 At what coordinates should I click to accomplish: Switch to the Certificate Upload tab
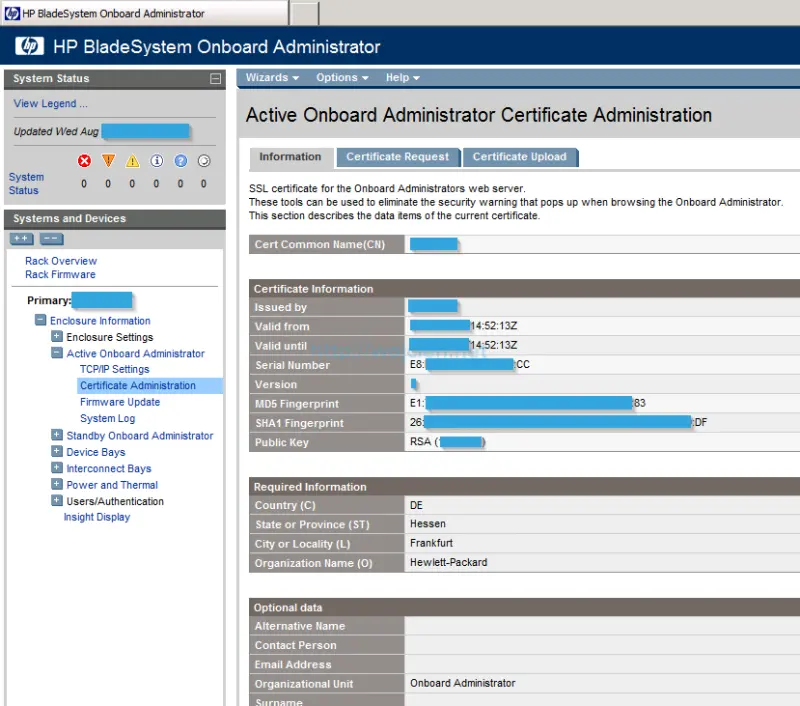pos(520,157)
